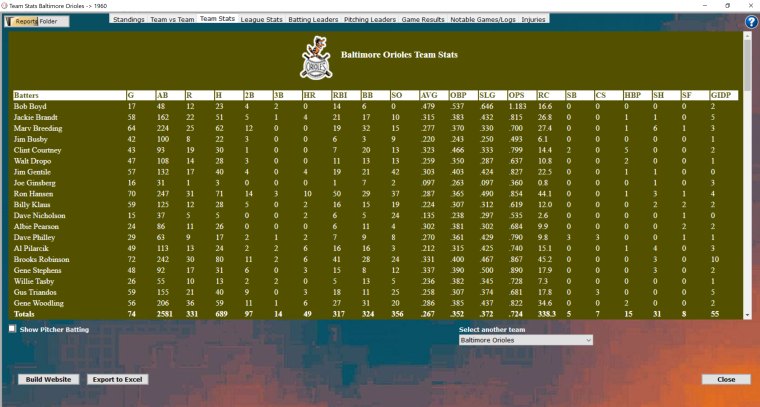The image size is (760, 407).
Task: Click the HR column header
Action: point(316,95)
